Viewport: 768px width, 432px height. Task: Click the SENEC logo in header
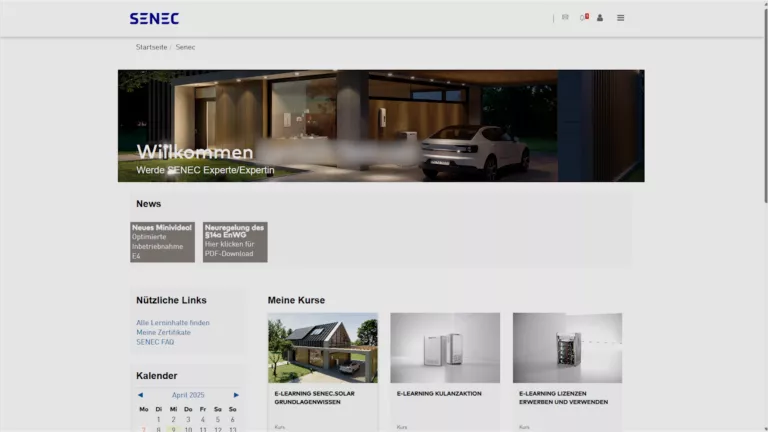(x=154, y=19)
